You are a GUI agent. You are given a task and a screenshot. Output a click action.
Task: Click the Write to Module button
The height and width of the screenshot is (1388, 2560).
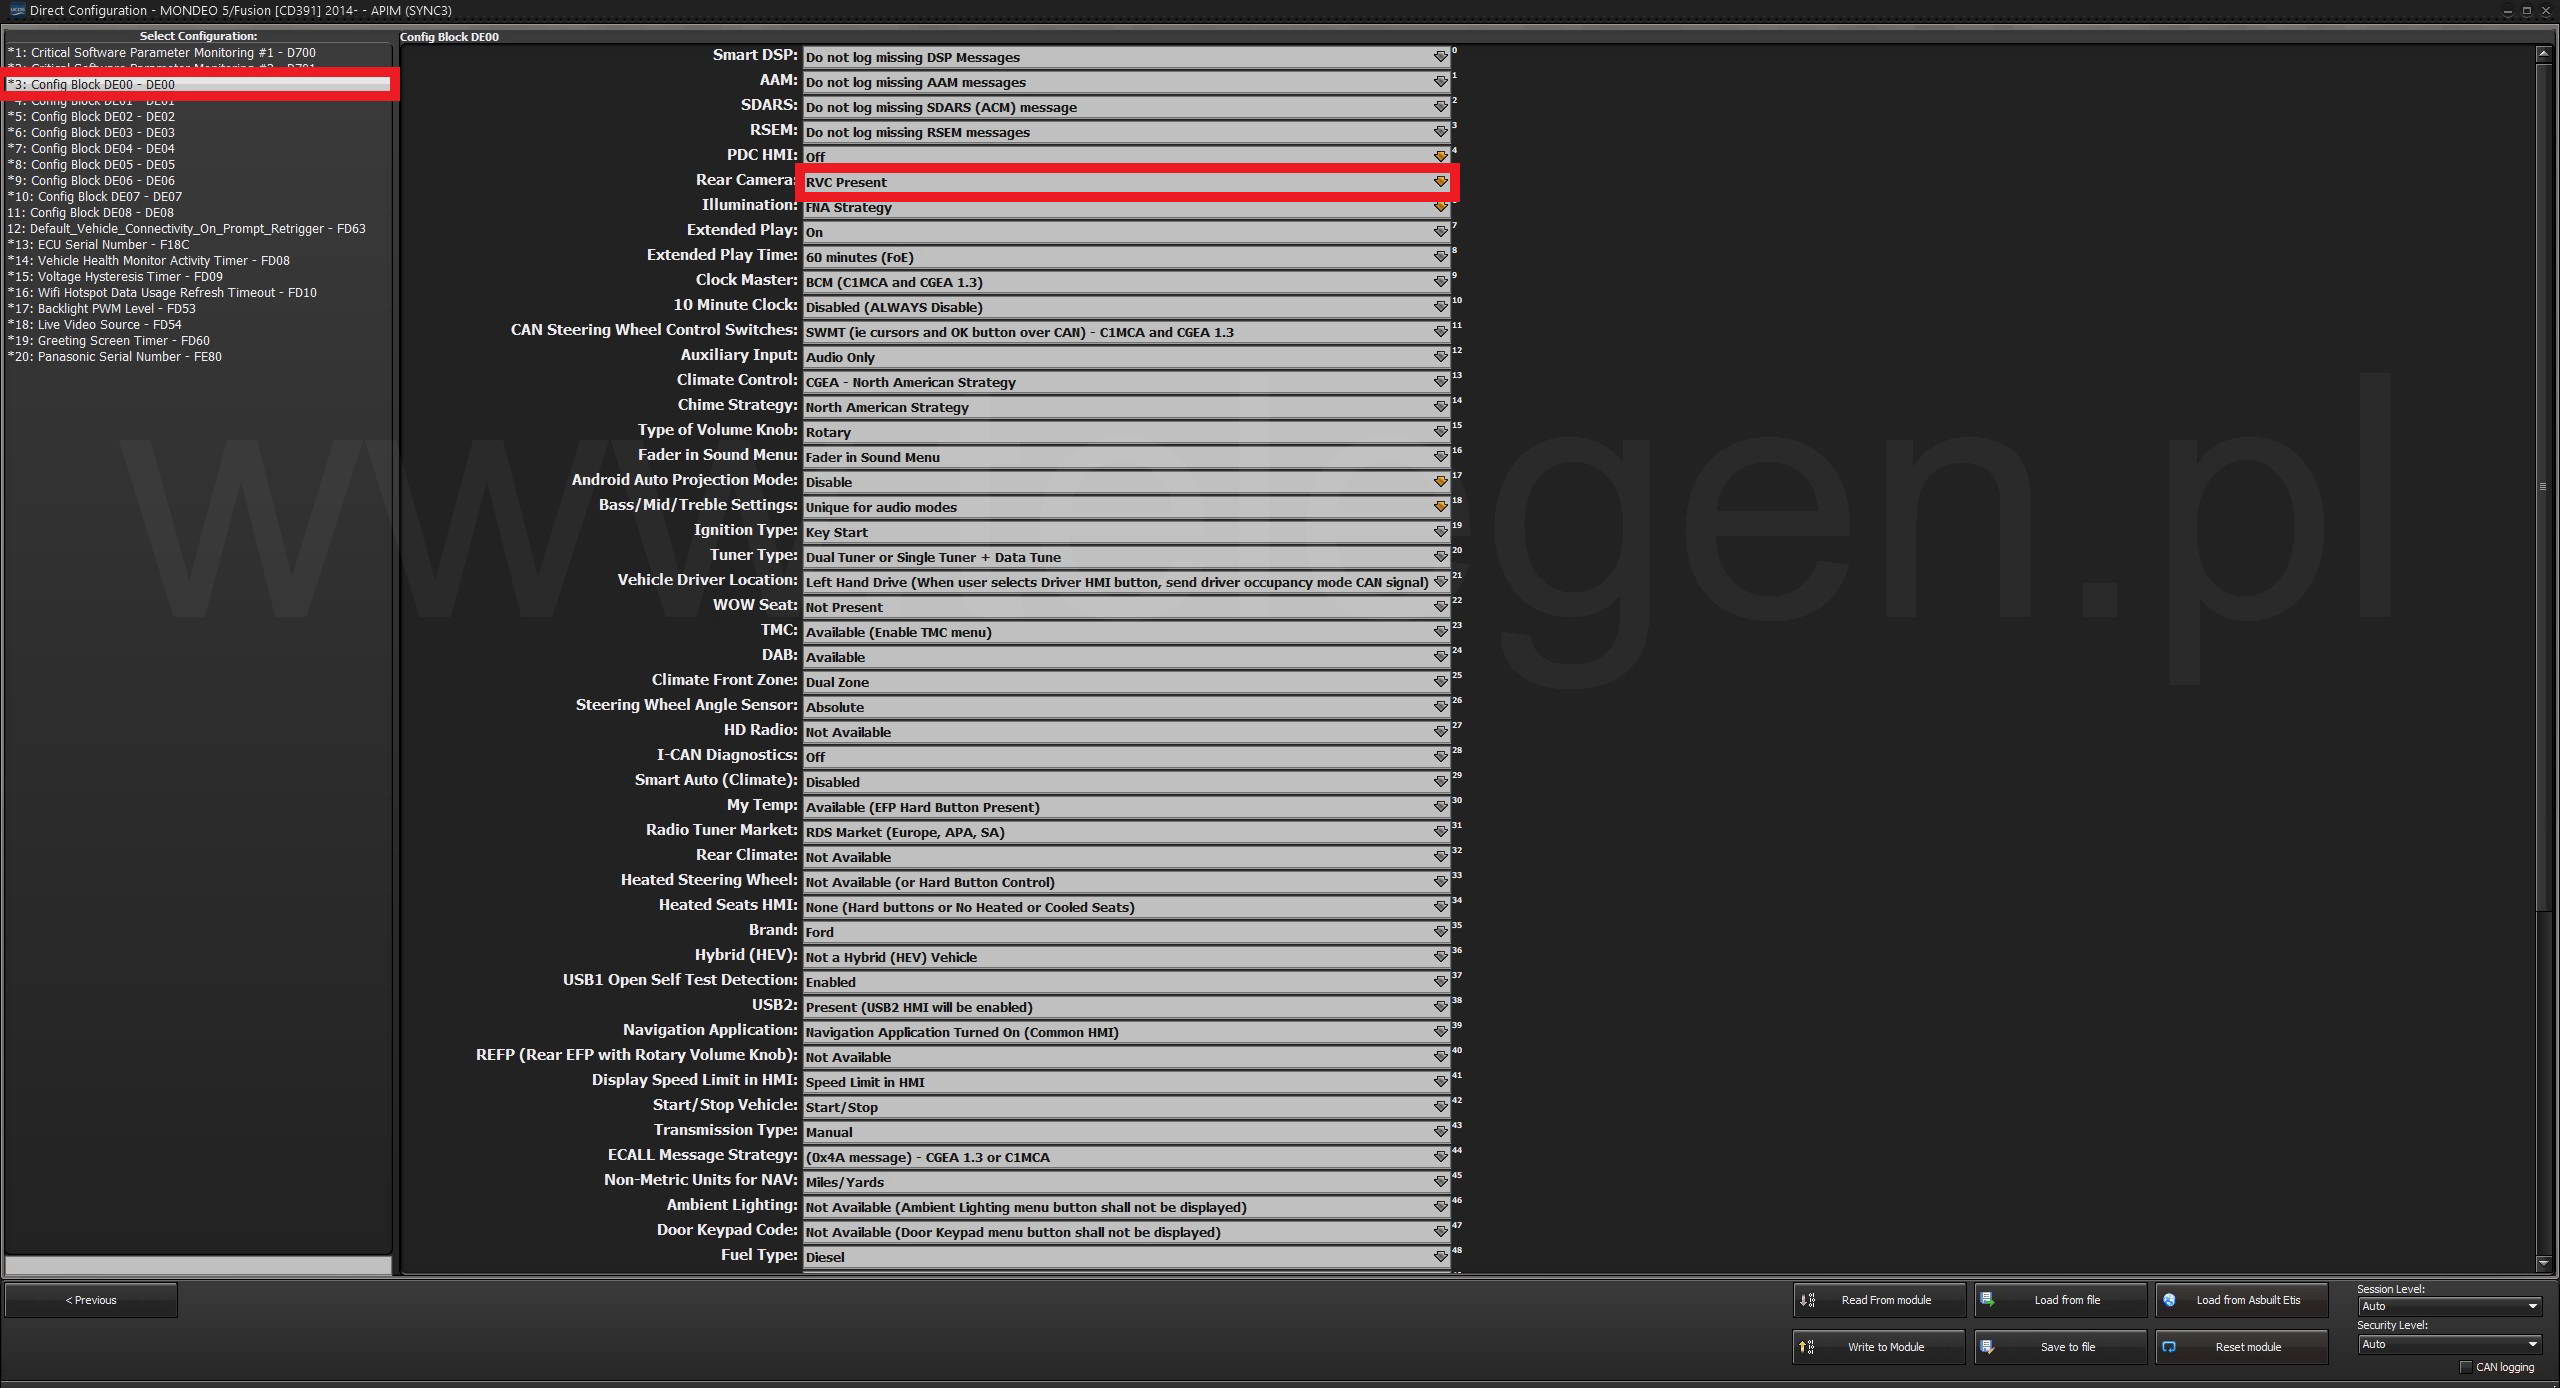coord(1879,1347)
